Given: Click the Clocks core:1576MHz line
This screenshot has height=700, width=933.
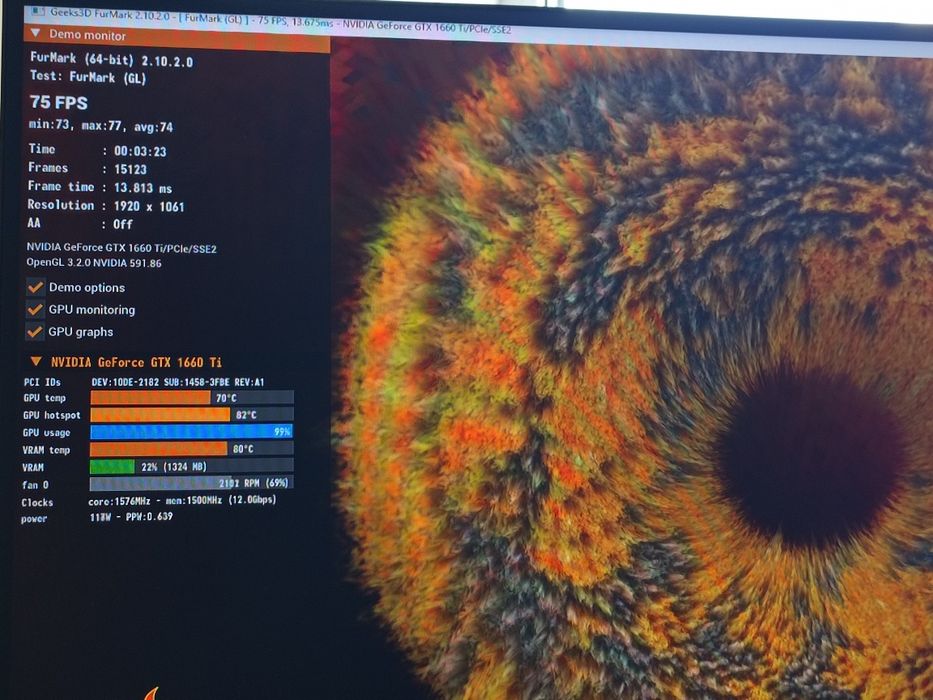Looking at the screenshot, I should coord(182,501).
